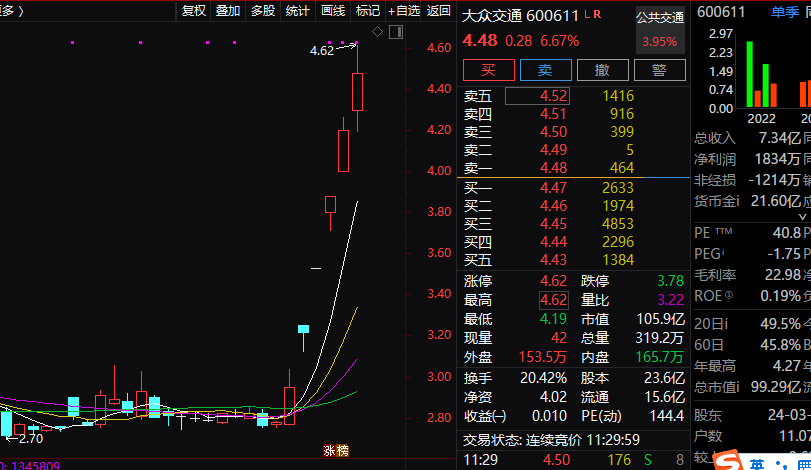Click the 警 alert button
The width and height of the screenshot is (811, 470).
[659, 70]
